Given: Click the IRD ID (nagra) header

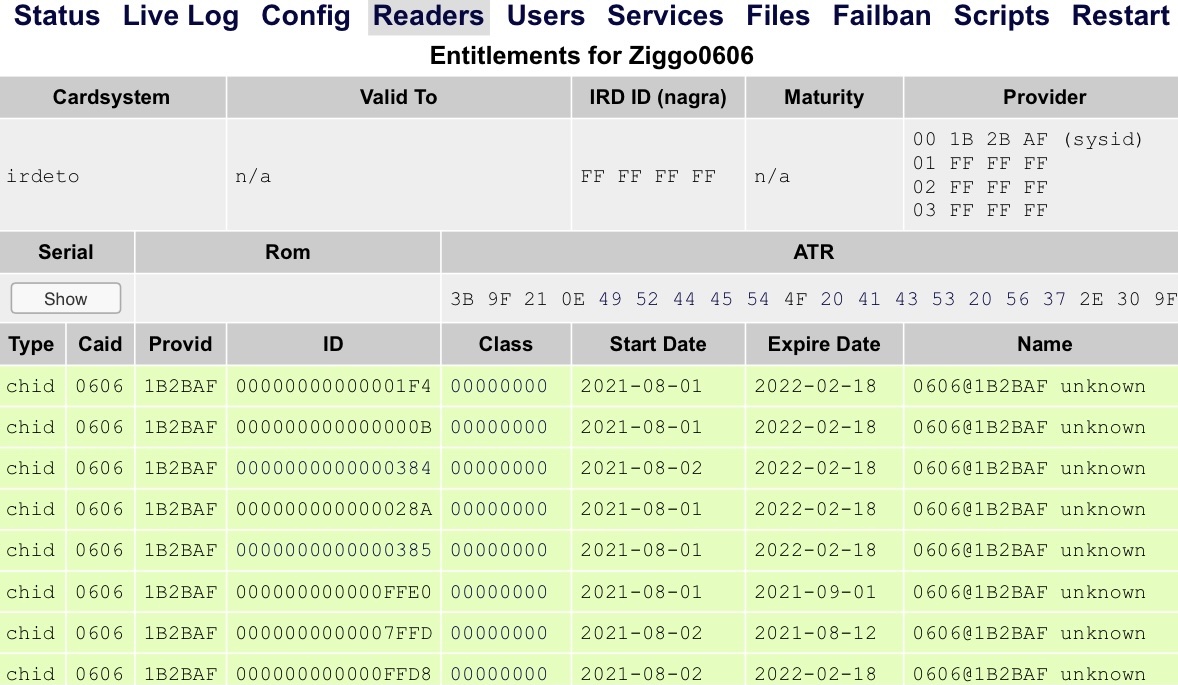Looking at the screenshot, I should 657,97.
